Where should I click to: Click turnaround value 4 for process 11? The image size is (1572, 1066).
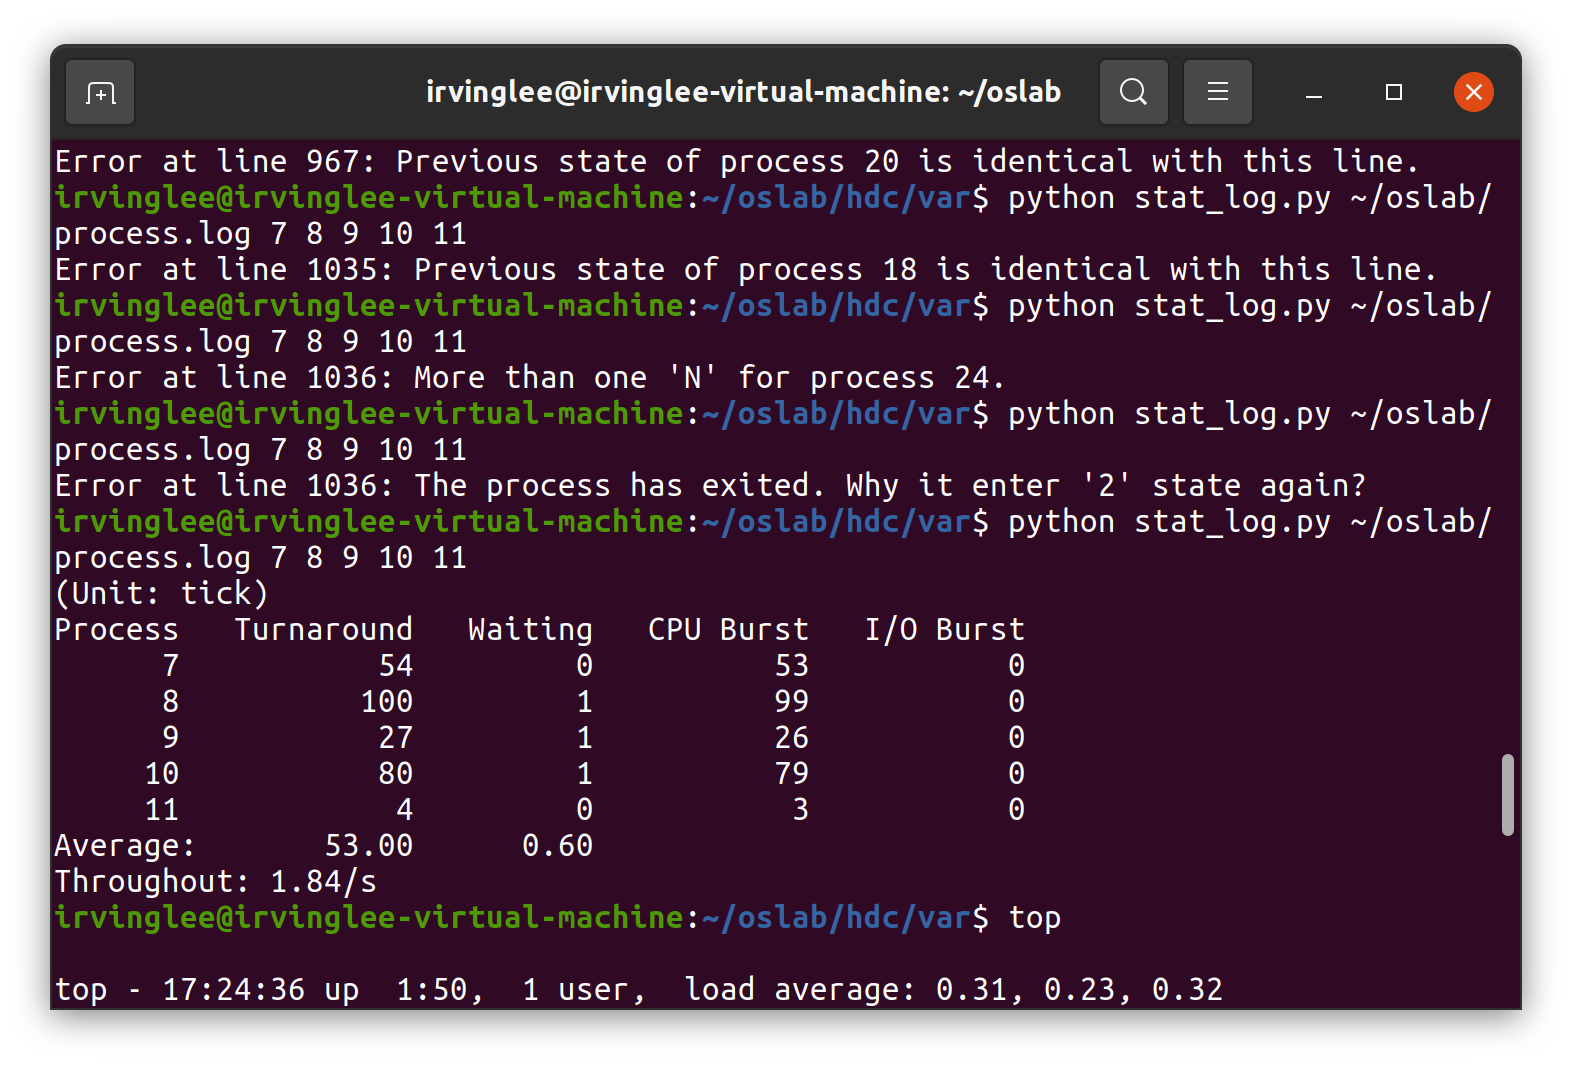(x=404, y=809)
